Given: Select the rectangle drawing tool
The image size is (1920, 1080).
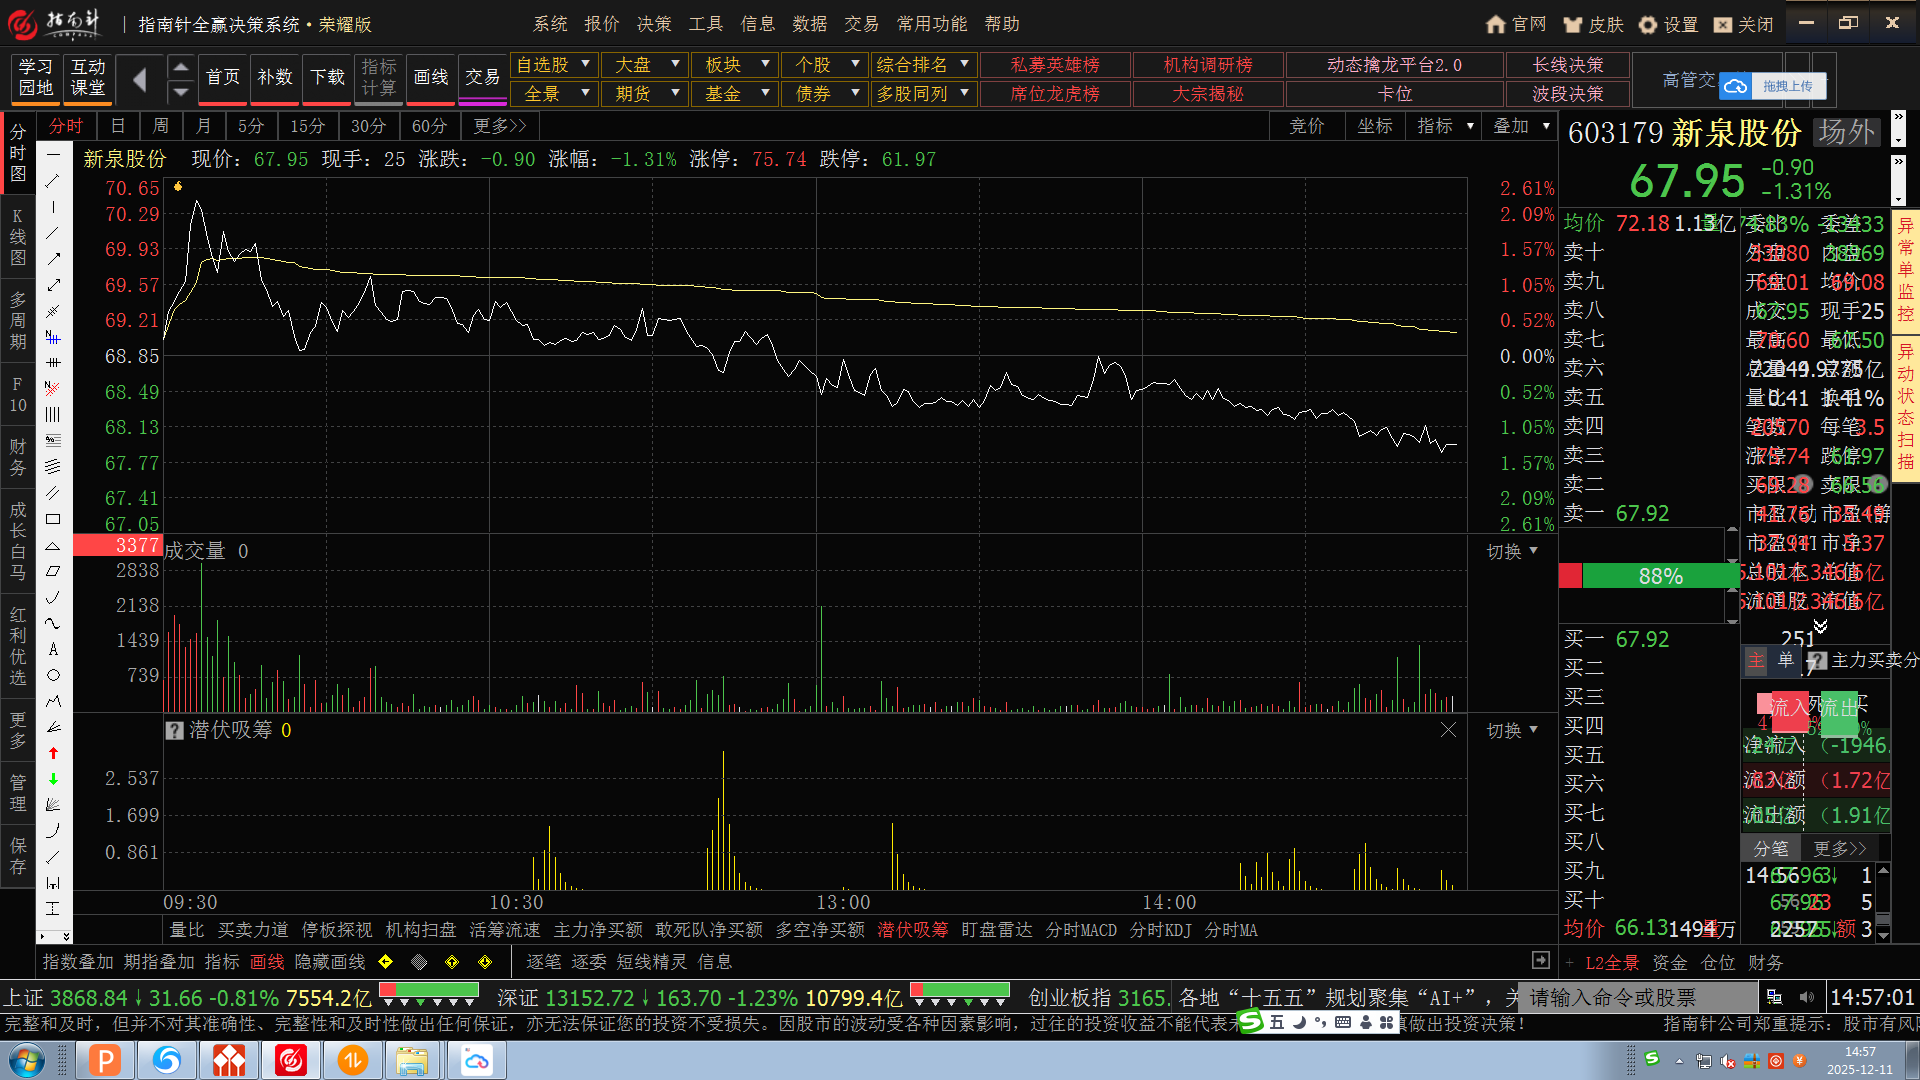Looking at the screenshot, I should click(x=53, y=519).
